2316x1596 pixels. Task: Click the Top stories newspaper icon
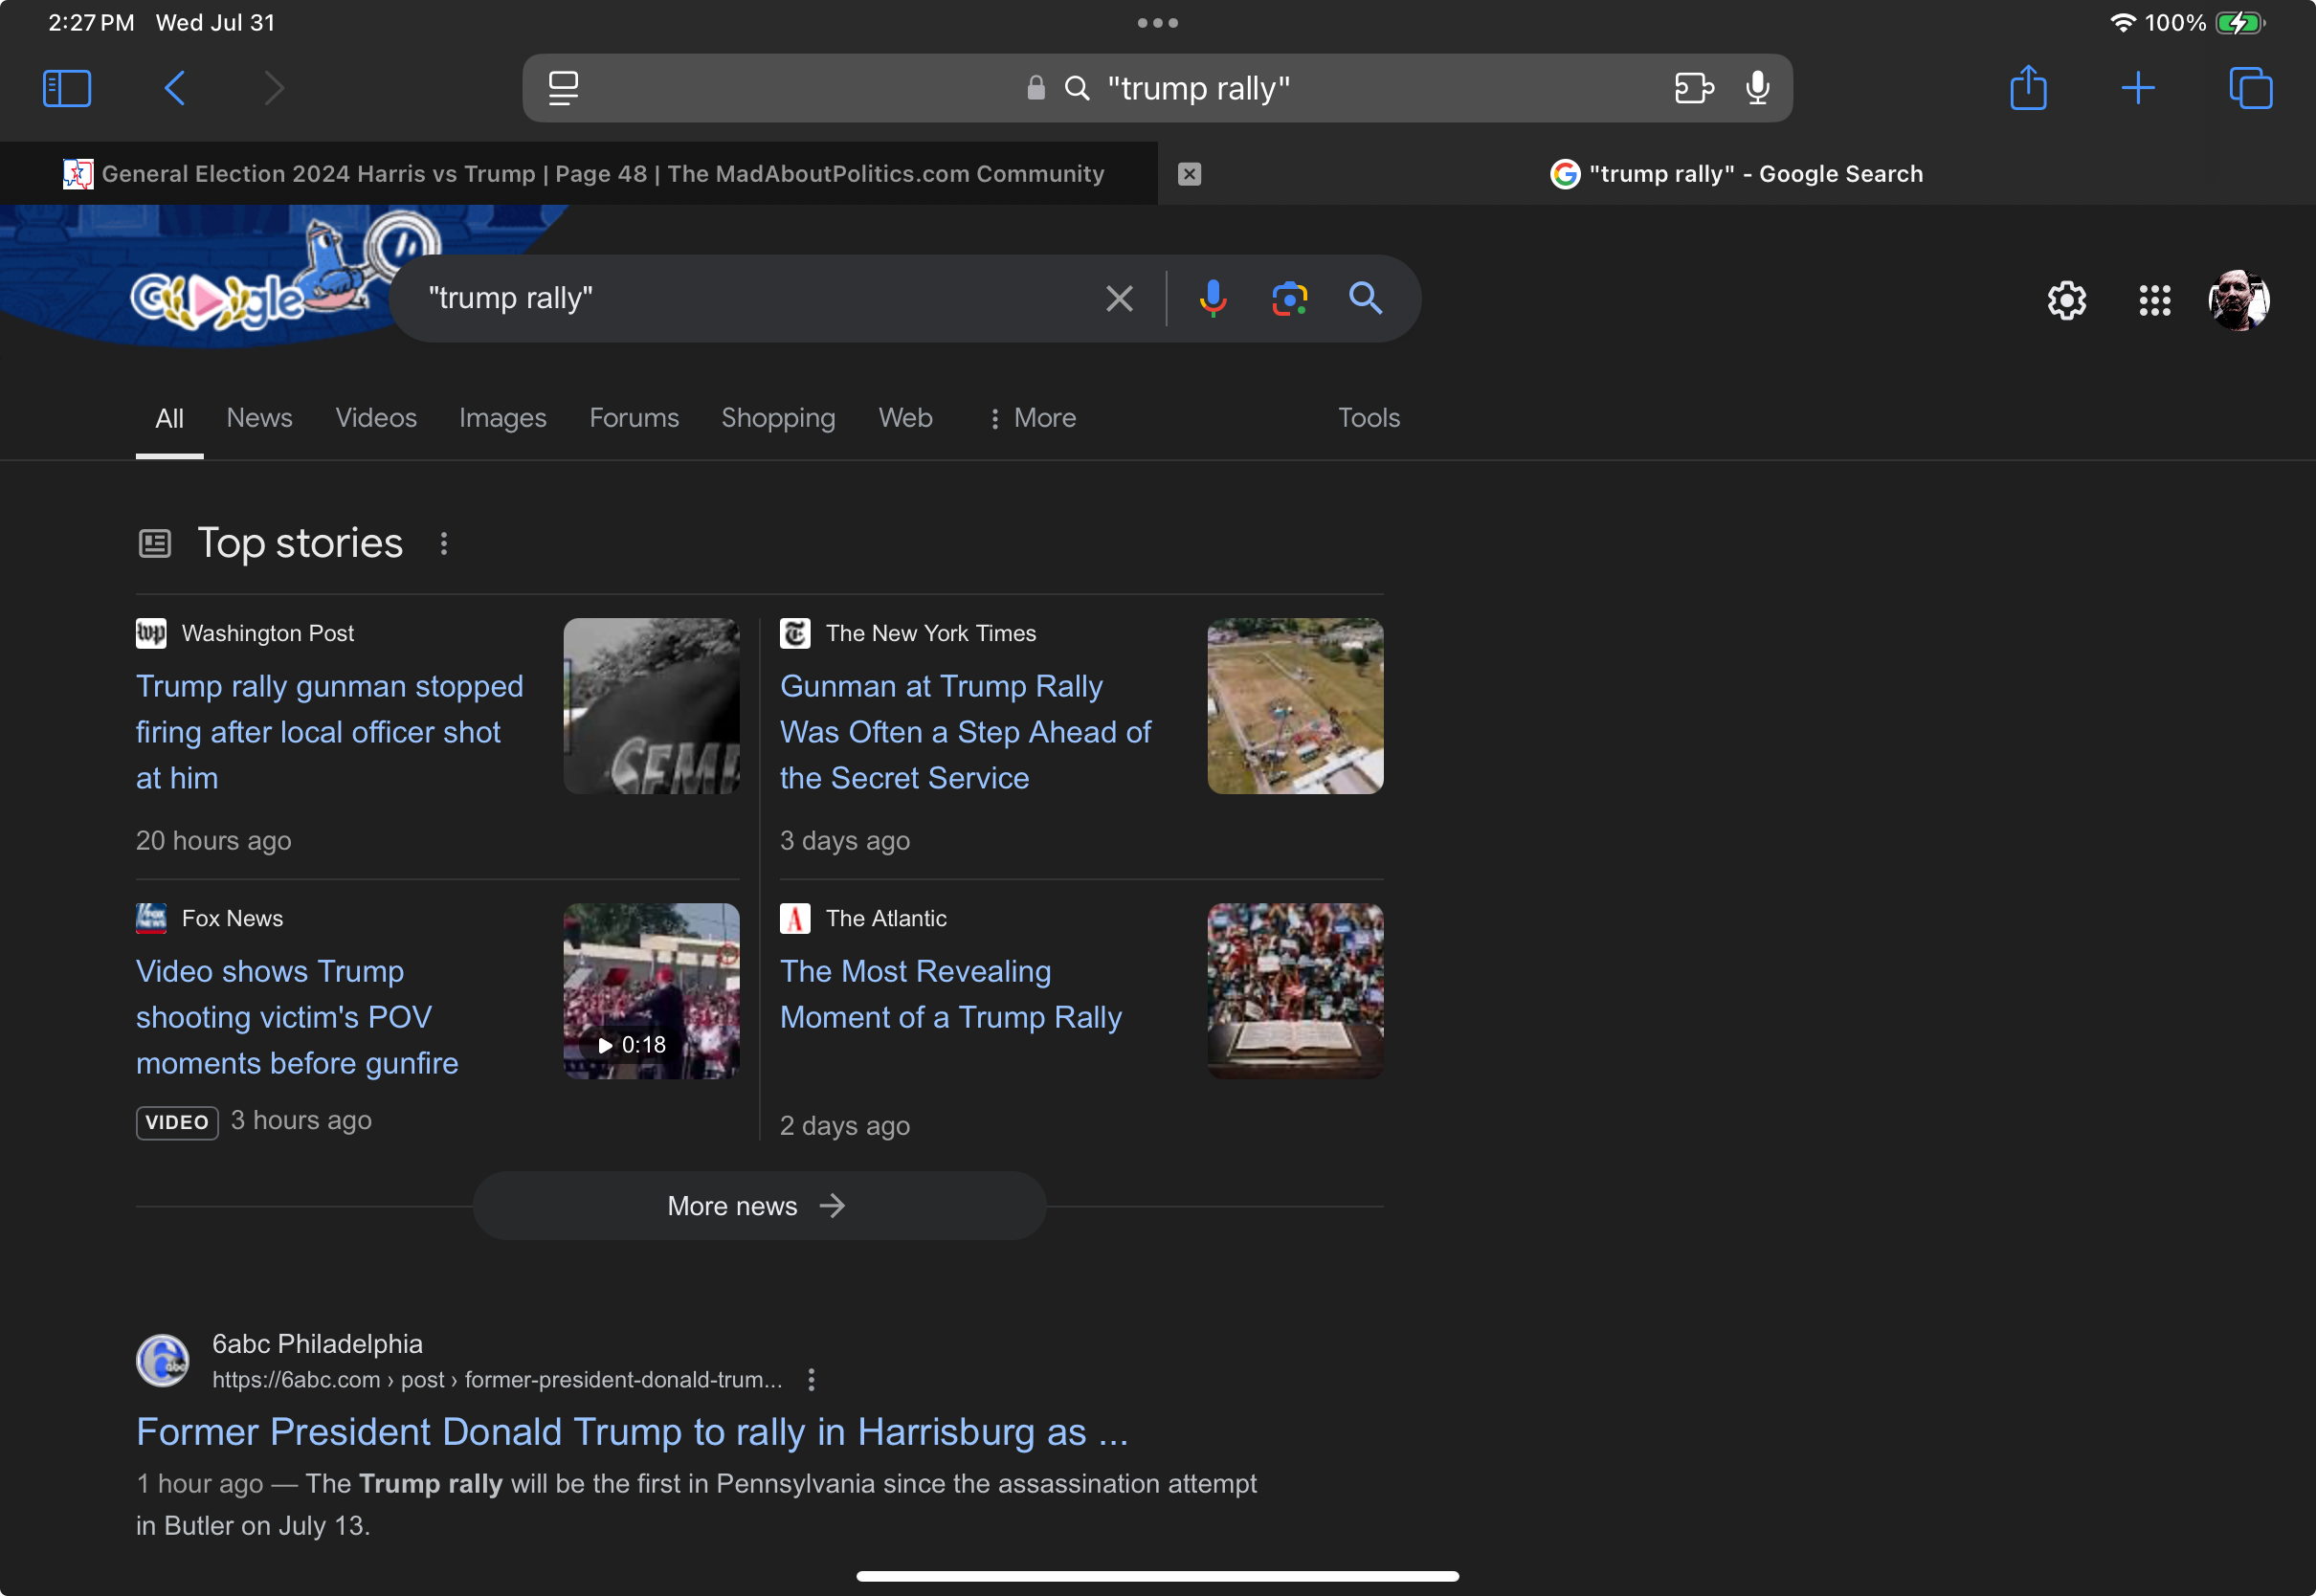pyautogui.click(x=155, y=544)
